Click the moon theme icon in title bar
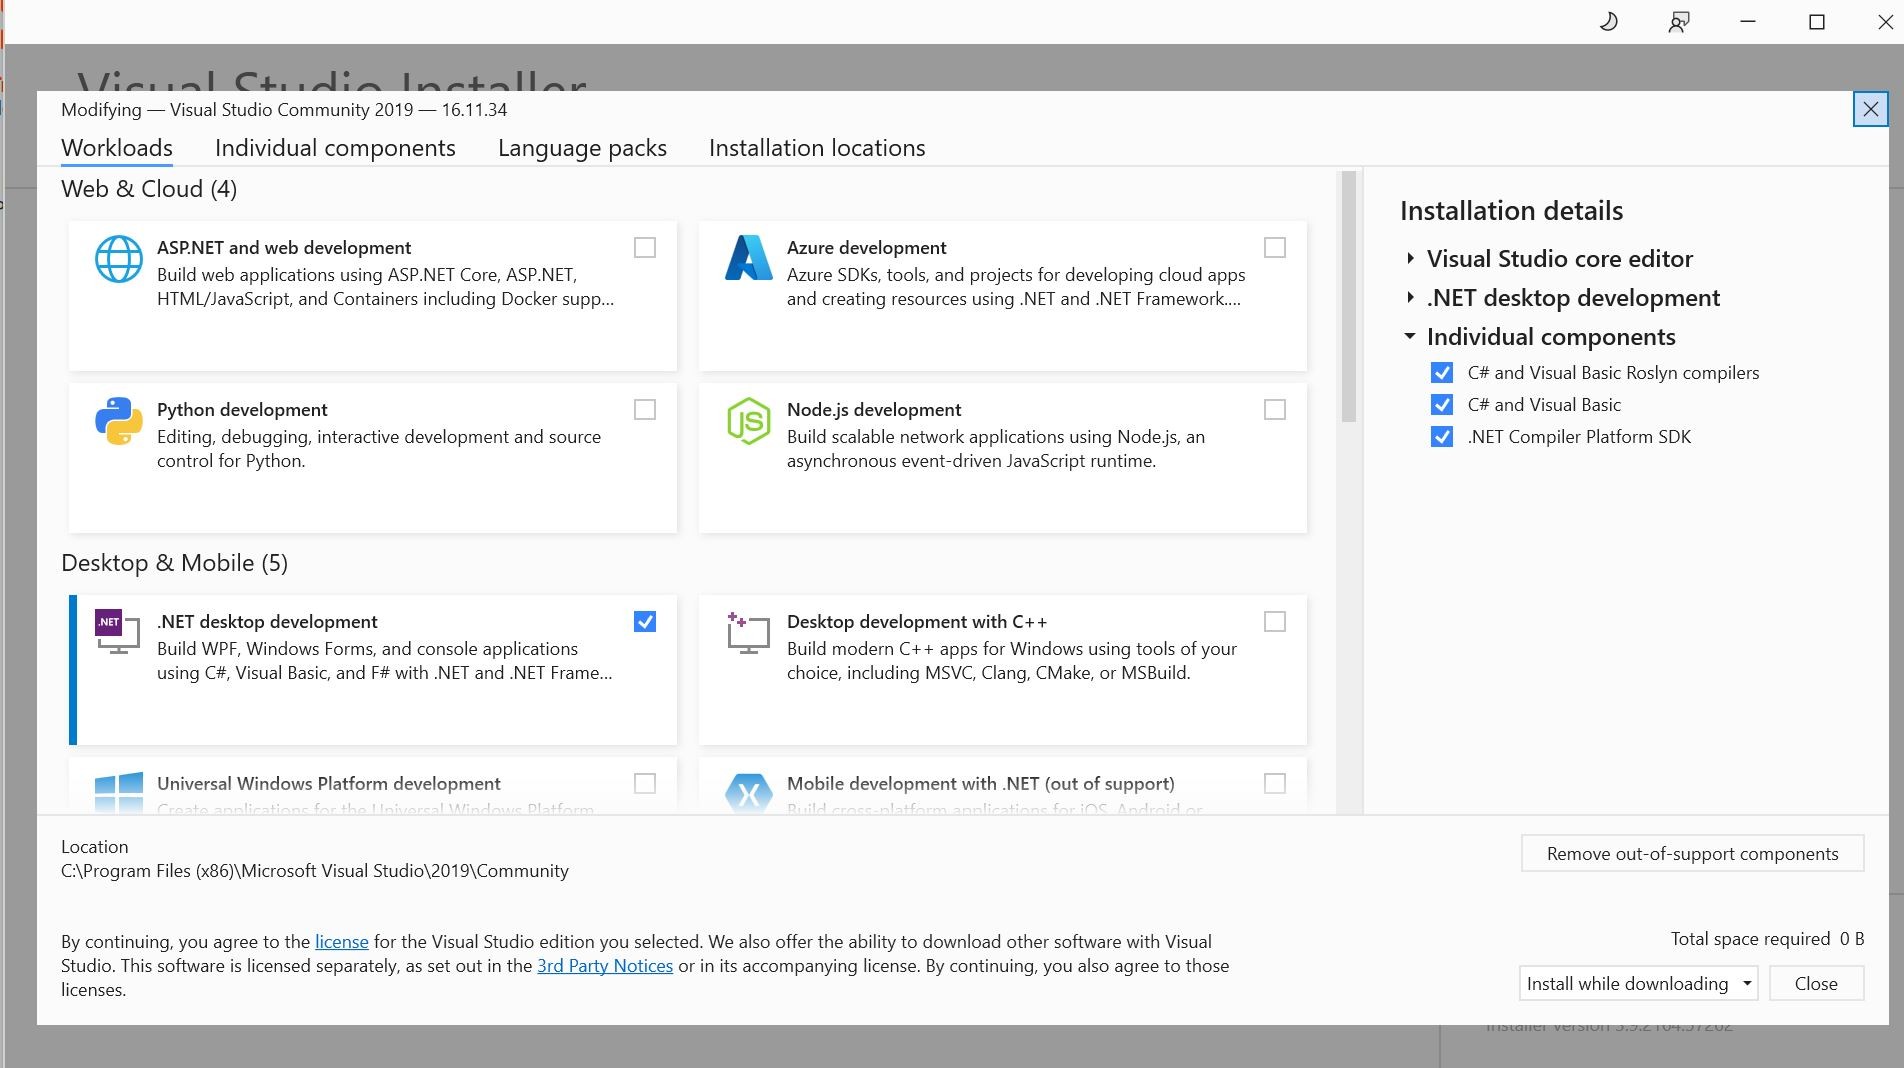1904x1068 pixels. (x=1609, y=22)
